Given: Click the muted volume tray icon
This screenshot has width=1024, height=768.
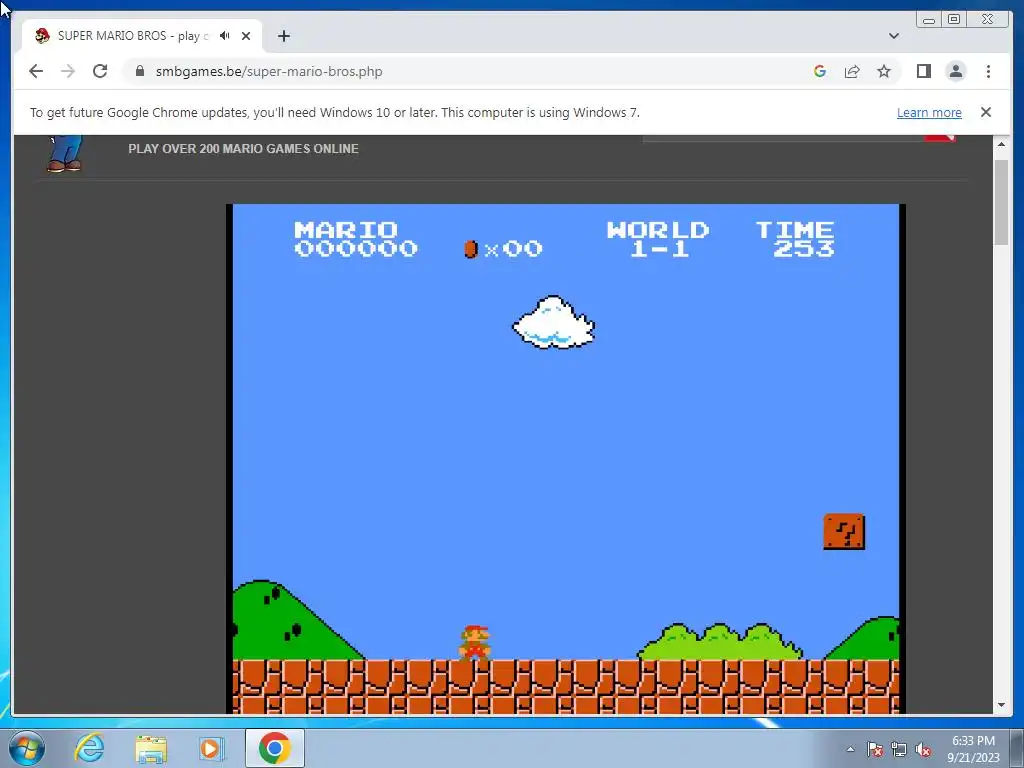Looking at the screenshot, I should click(923, 749).
